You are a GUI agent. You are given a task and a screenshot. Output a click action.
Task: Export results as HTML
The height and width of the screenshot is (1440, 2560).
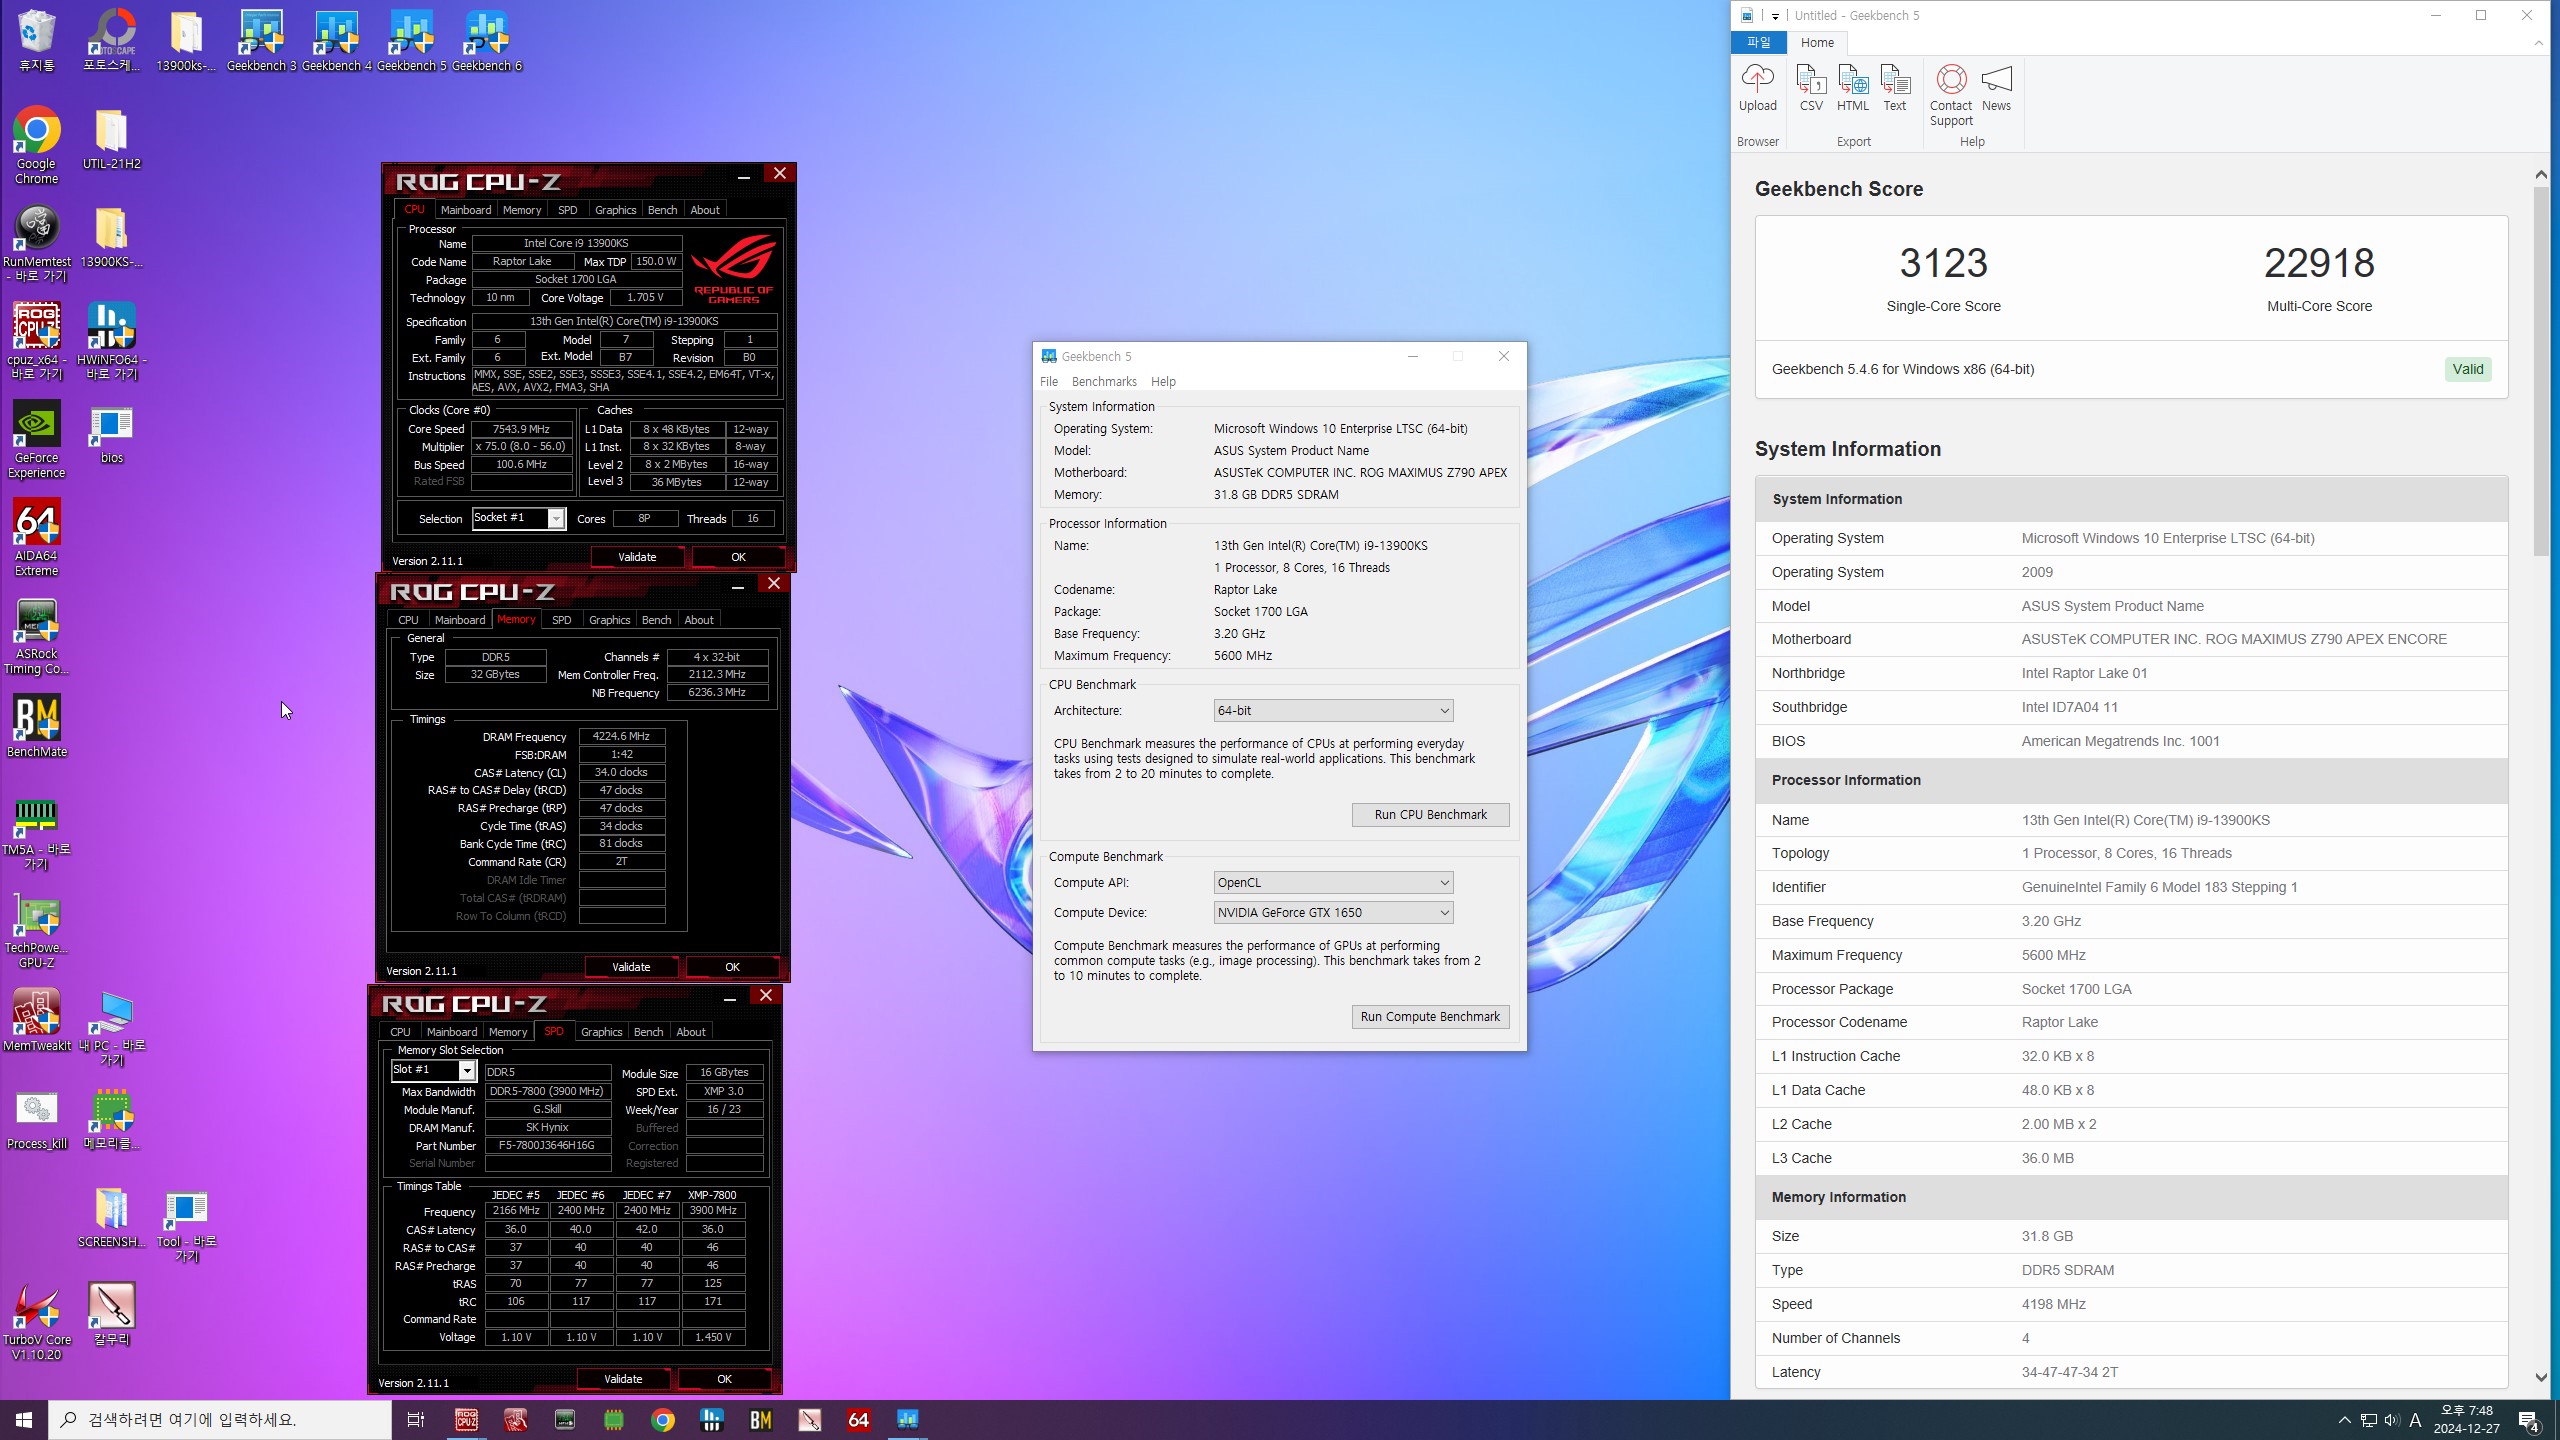click(1852, 88)
